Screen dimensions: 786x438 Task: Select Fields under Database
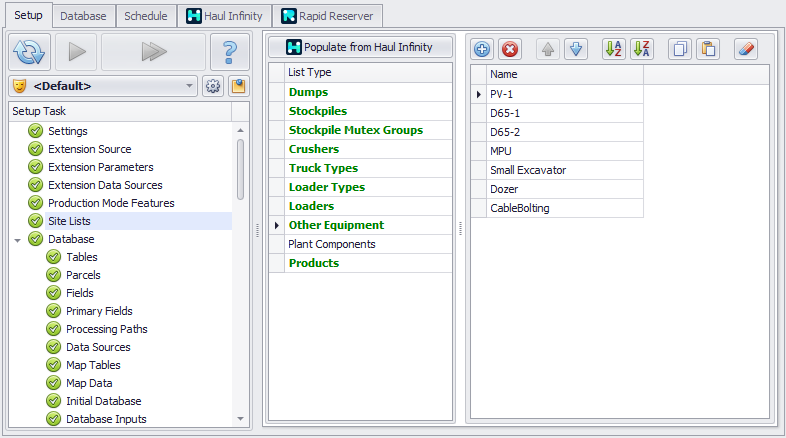point(80,293)
